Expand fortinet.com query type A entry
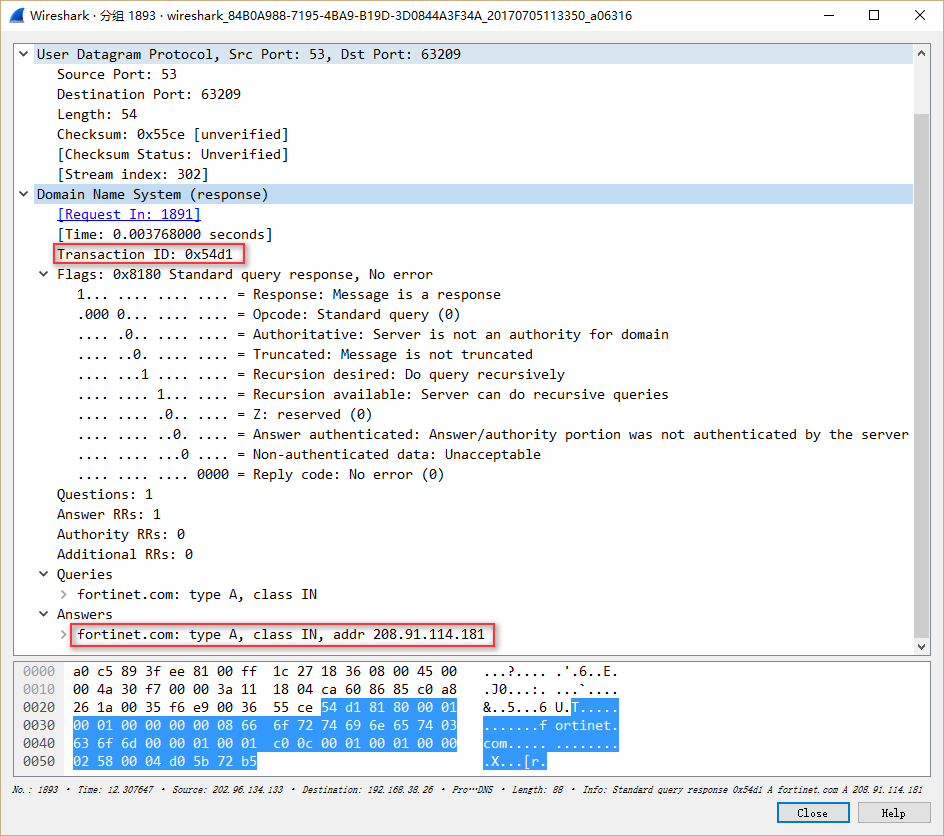 point(63,595)
